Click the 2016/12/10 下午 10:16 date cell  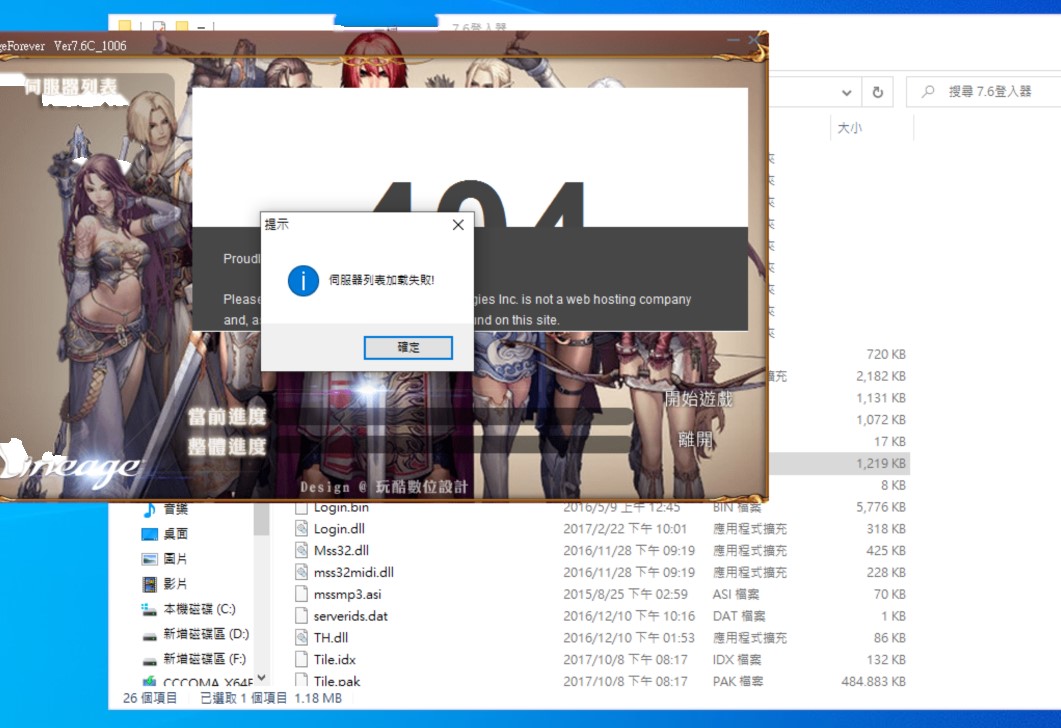coord(629,616)
